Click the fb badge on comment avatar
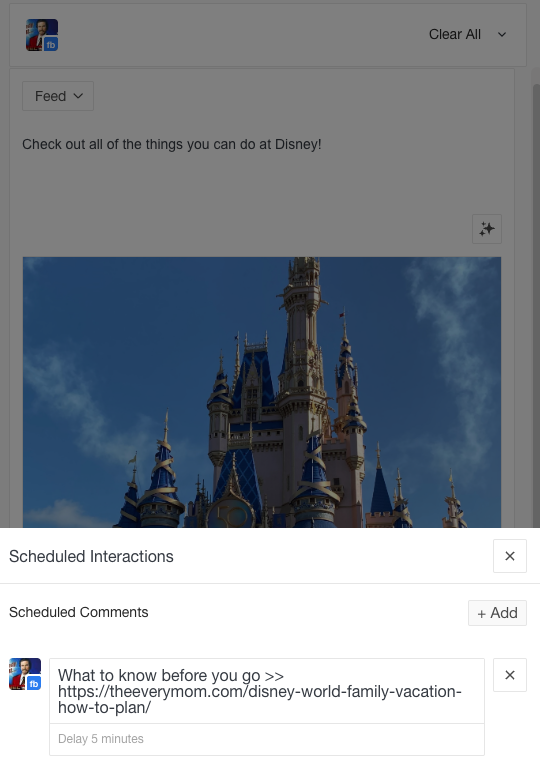Image resolution: width=540 pixels, height=765 pixels. (34, 684)
